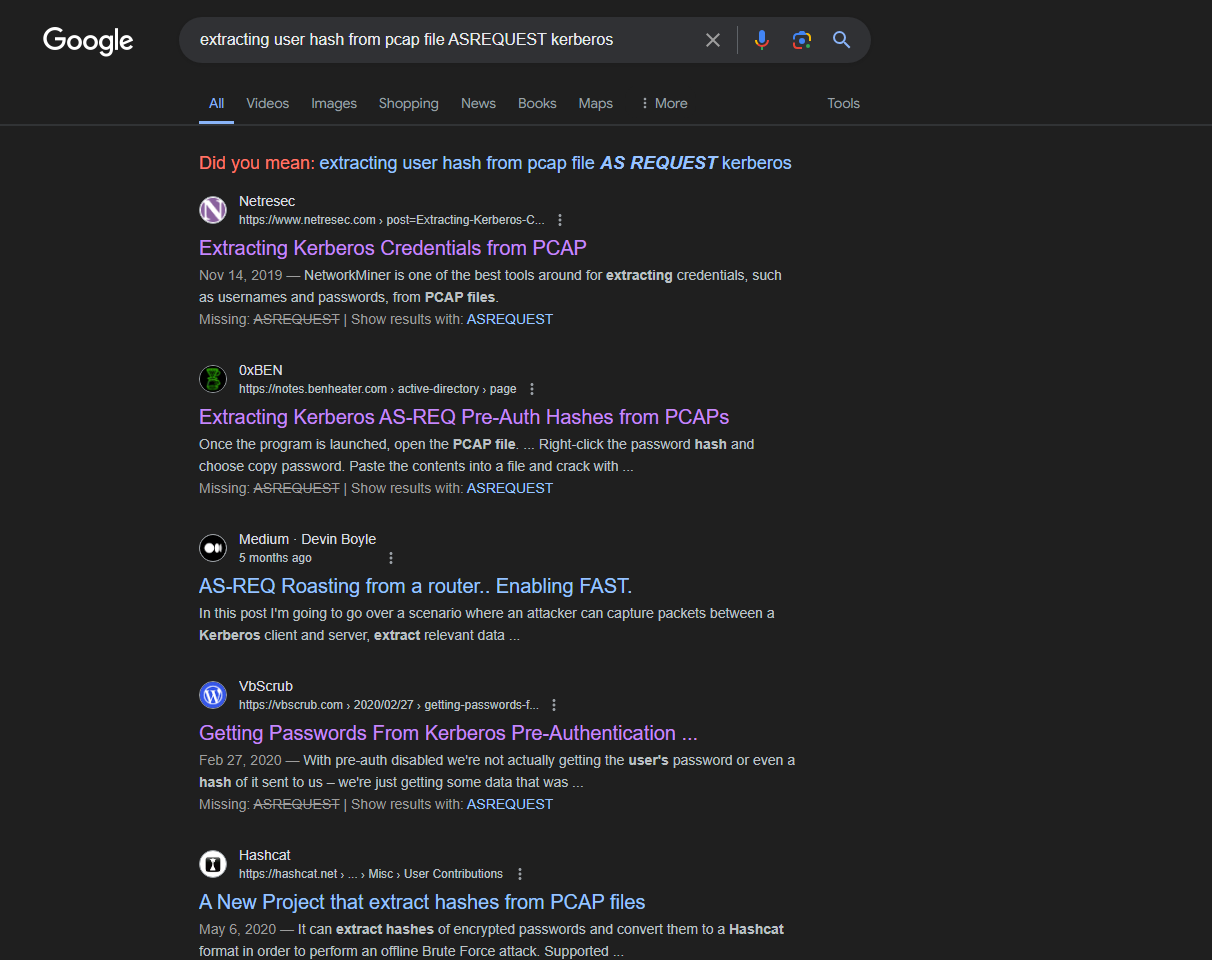Open Google Lens image search
Image resolution: width=1212 pixels, height=960 pixels.
coord(801,40)
